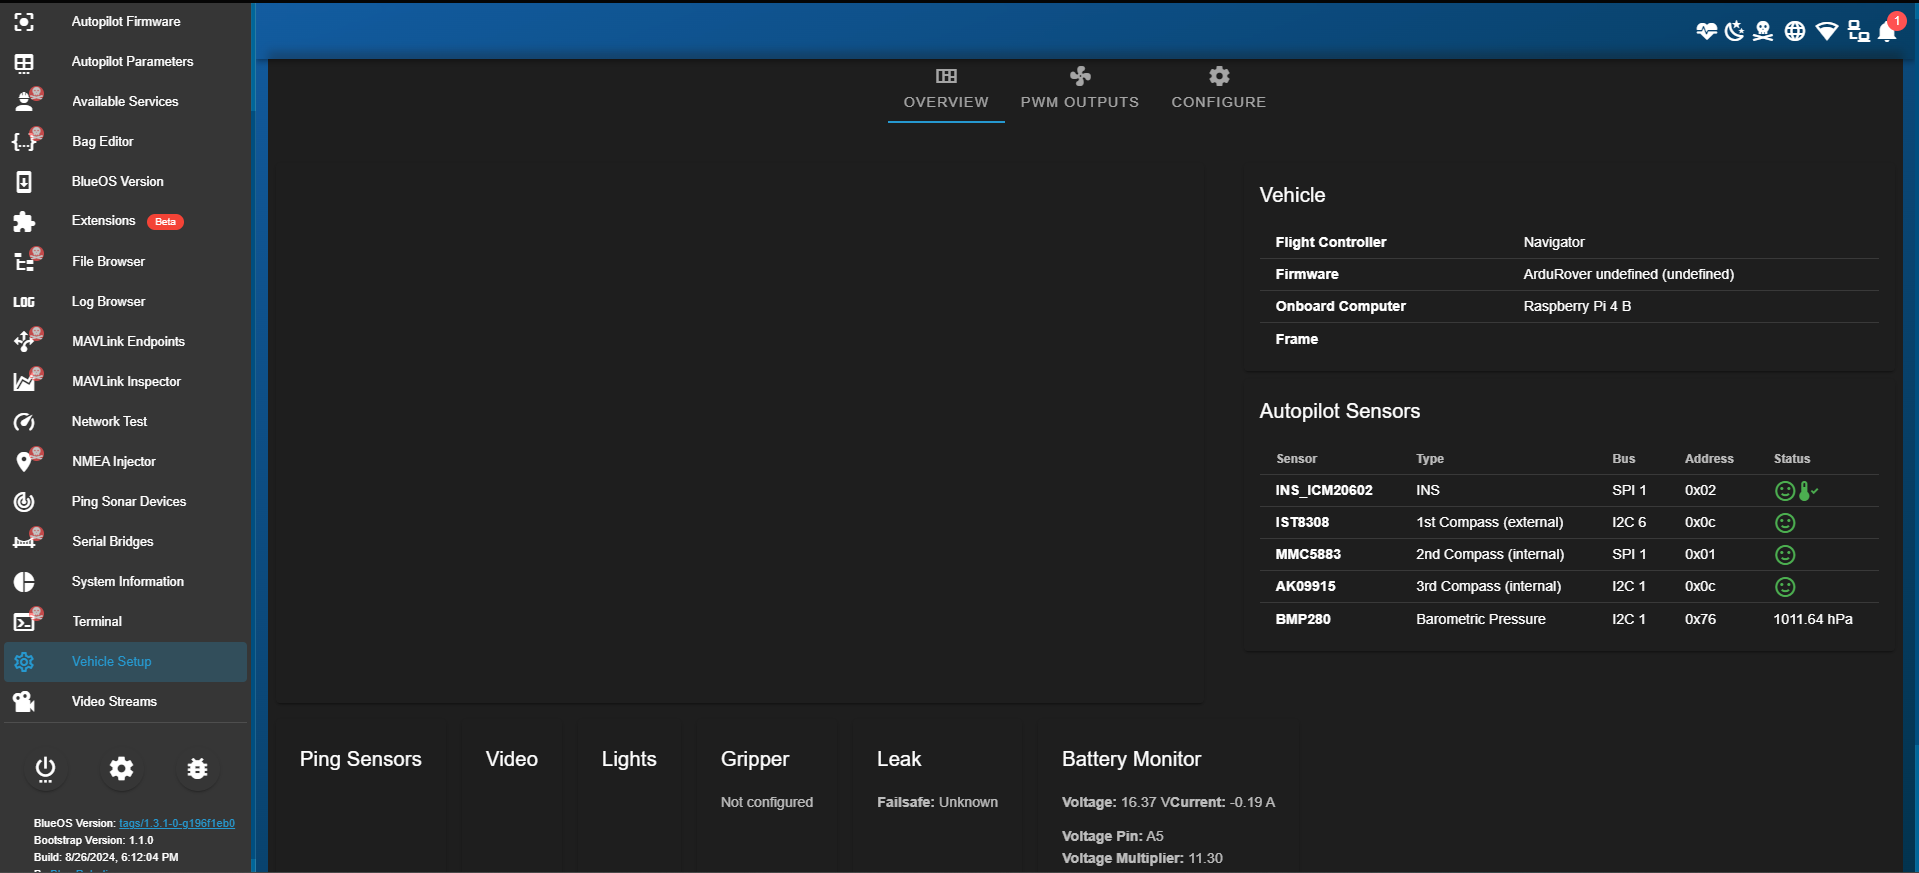Open the ethernet network computers icon
The image size is (1919, 873).
tap(1858, 31)
